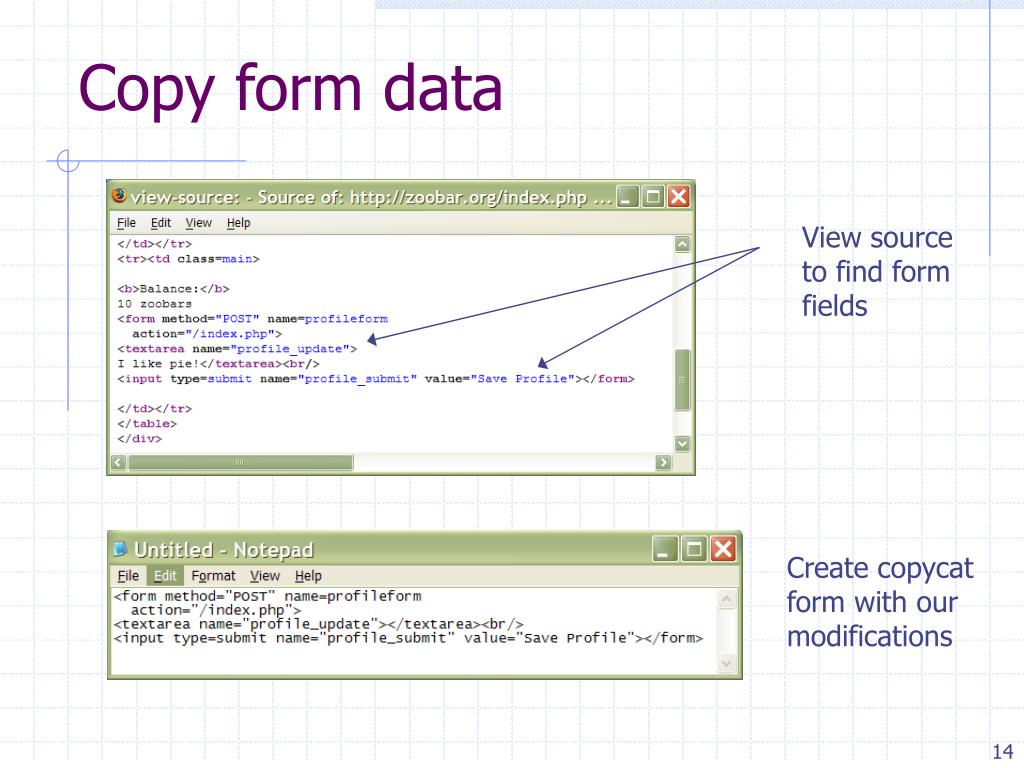Click Notepad scroll up arrow
The height and width of the screenshot is (768, 1024).
726,600
